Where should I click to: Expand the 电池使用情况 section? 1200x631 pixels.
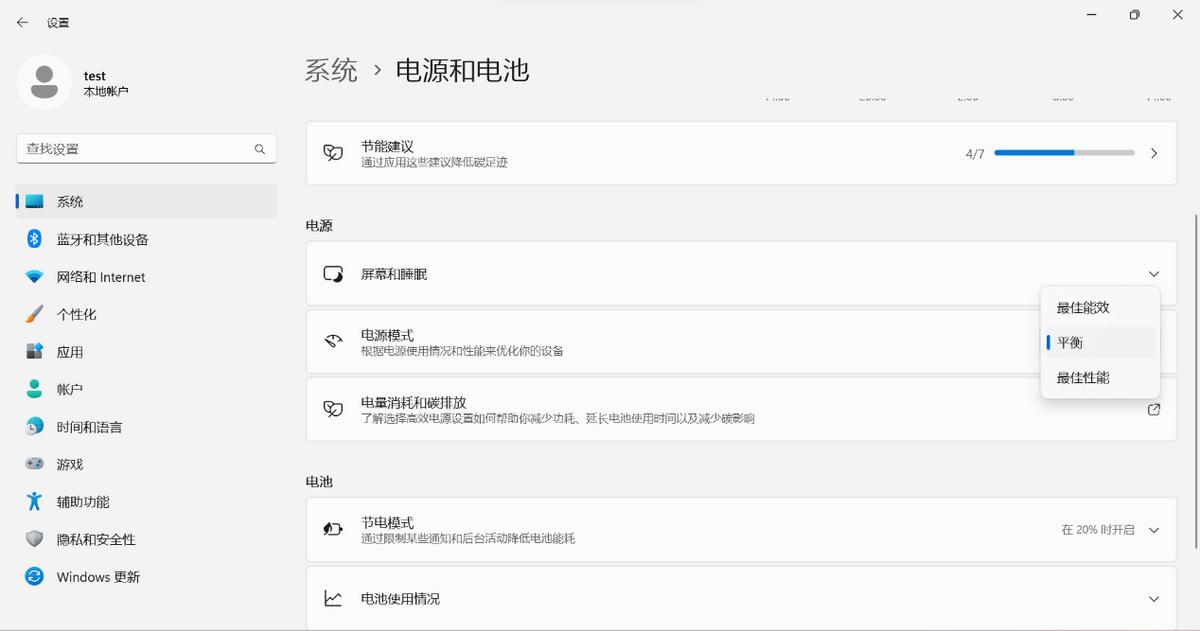point(1153,598)
